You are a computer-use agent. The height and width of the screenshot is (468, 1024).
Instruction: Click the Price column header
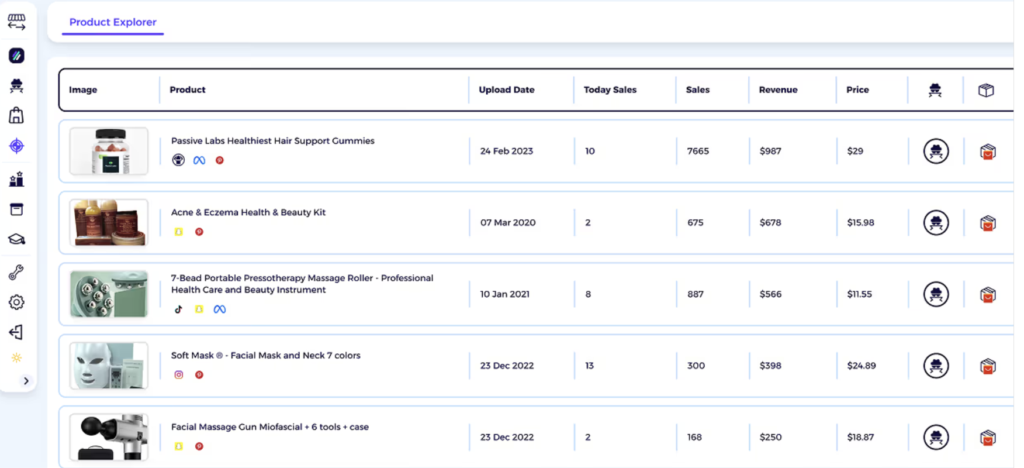click(x=857, y=90)
